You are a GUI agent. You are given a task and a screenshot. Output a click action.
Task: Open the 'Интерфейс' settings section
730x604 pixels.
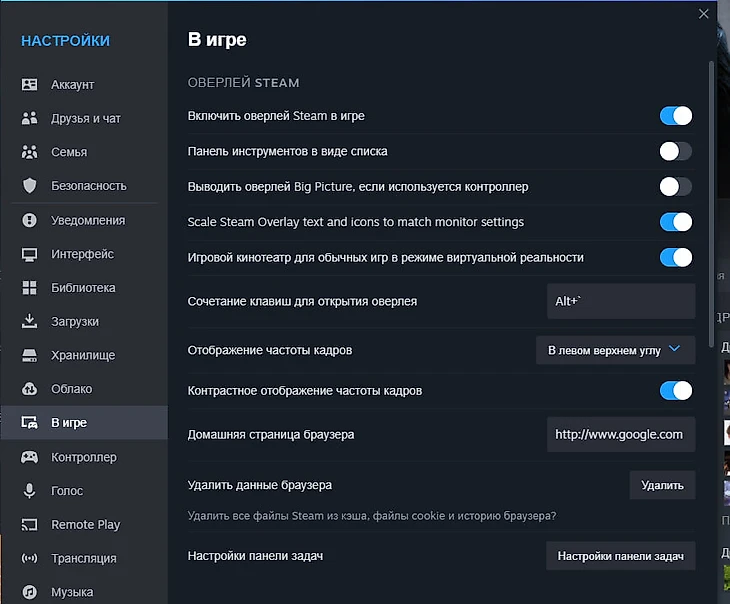tap(82, 254)
